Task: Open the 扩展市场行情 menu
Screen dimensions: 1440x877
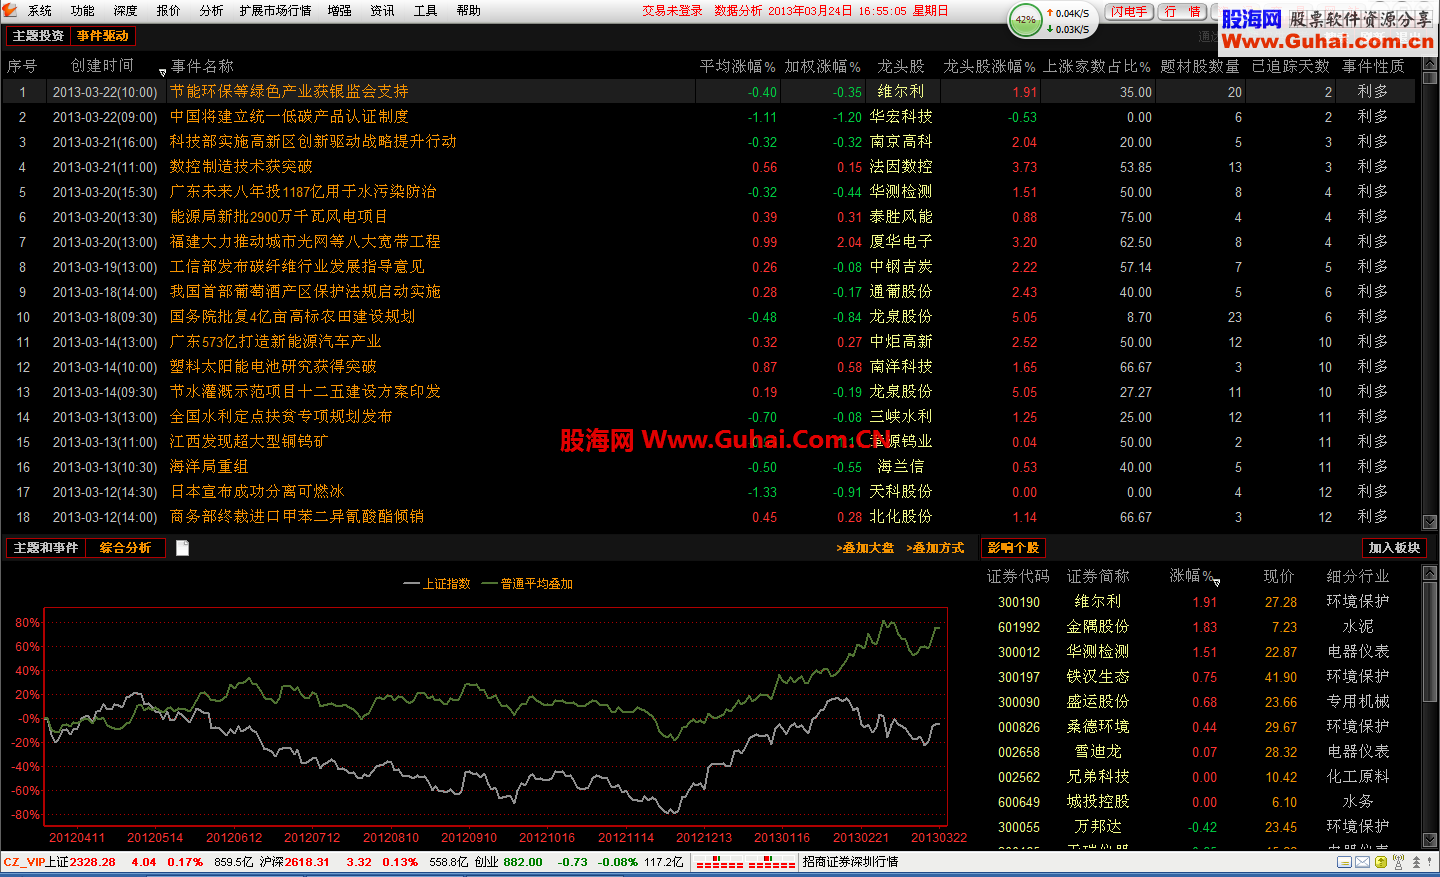Action: 275,11
